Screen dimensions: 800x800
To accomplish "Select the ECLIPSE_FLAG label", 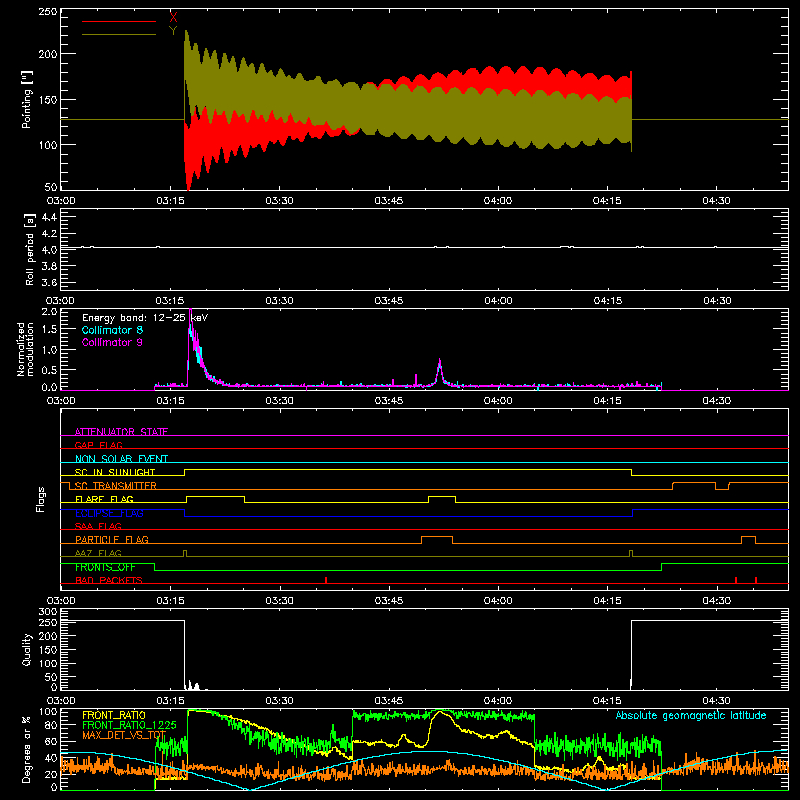I will 109,513.
